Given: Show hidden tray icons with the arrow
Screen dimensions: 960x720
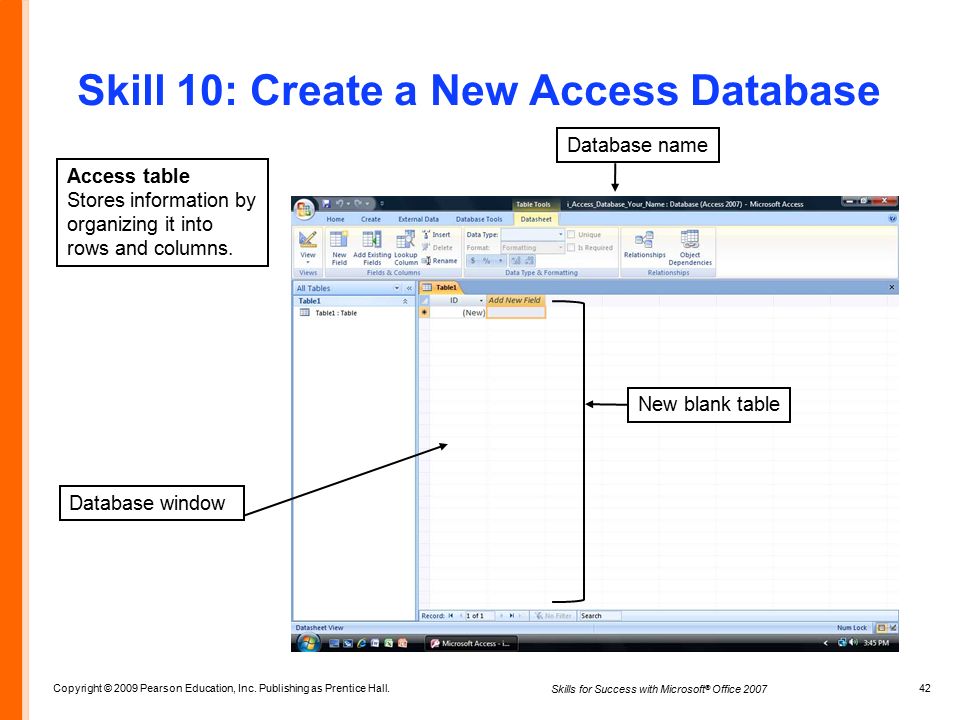Looking at the screenshot, I should point(825,643).
